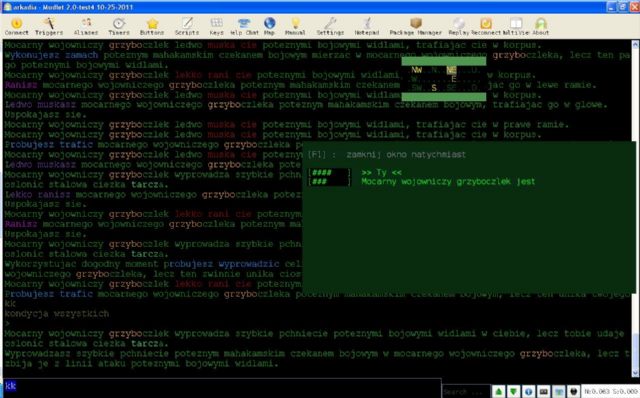The width and height of the screenshot is (640, 398).
Task: Open the Buttons editor
Action: [152, 27]
